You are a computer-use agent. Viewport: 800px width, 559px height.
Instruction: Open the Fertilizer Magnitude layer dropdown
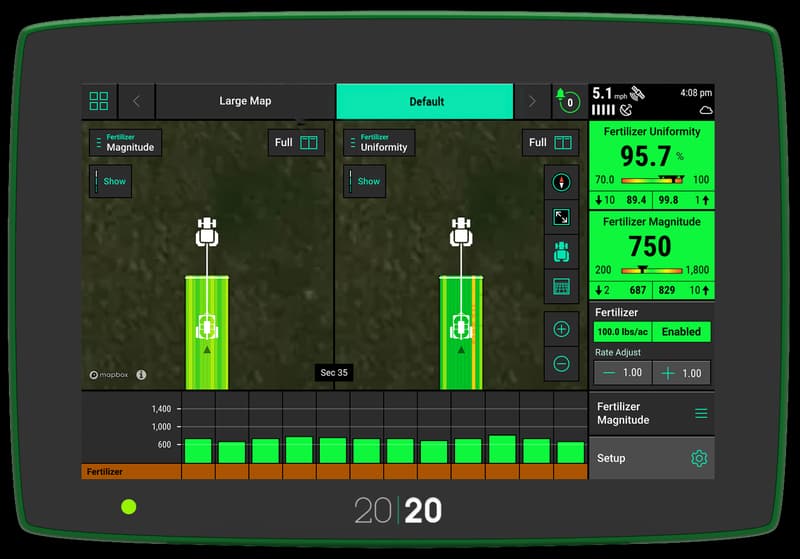point(126,142)
